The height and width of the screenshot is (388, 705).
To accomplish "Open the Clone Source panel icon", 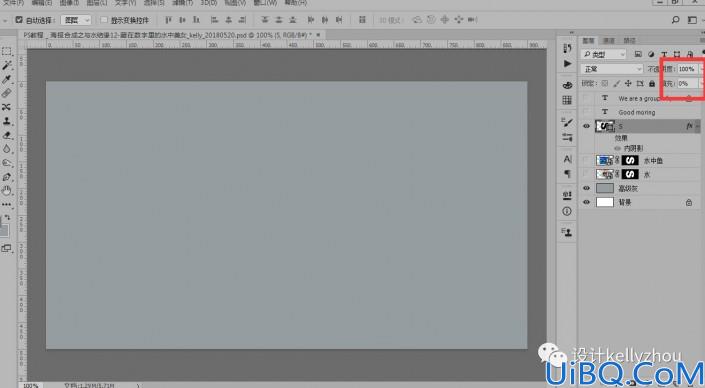I will 567,232.
